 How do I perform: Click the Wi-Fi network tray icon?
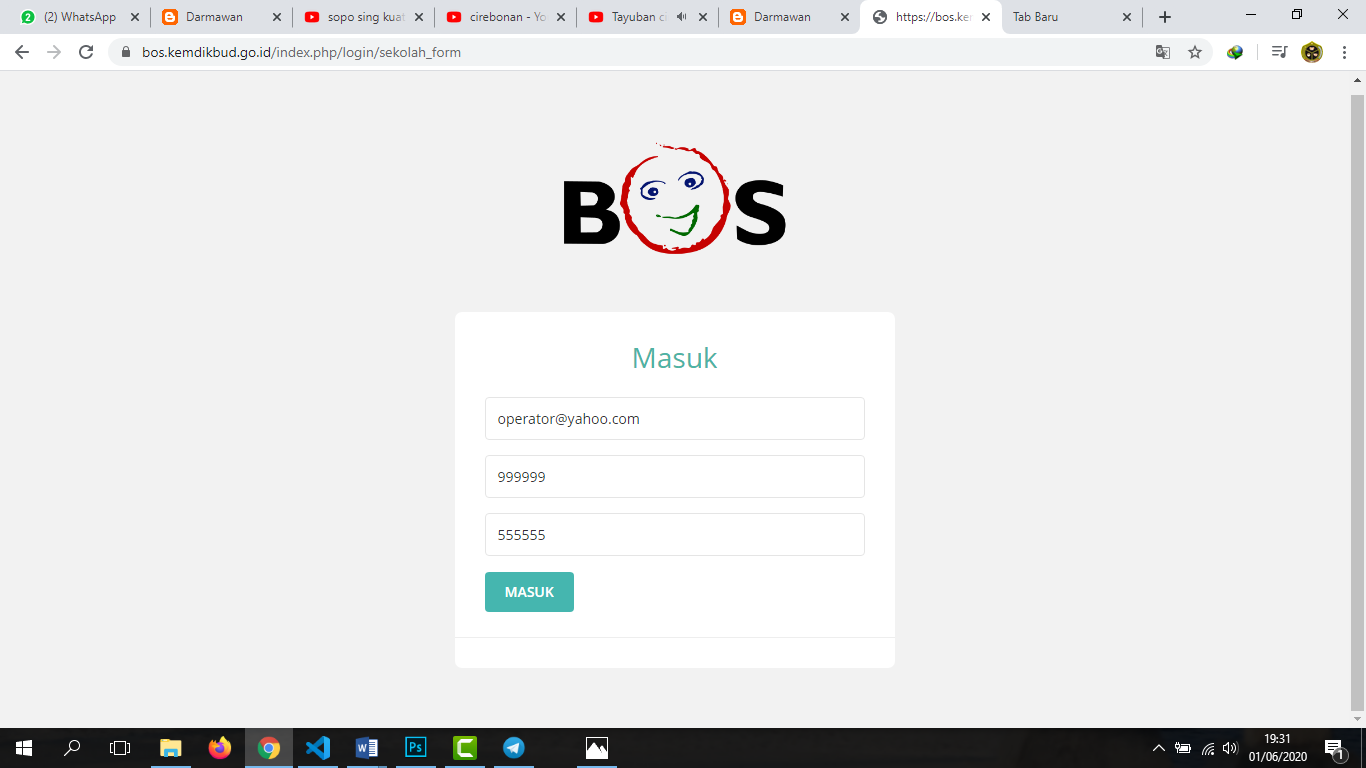click(1208, 748)
